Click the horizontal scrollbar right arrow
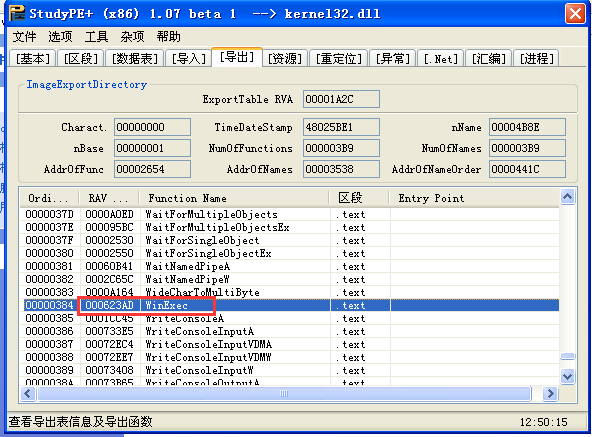Image resolution: width=592 pixels, height=437 pixels. pos(550,394)
